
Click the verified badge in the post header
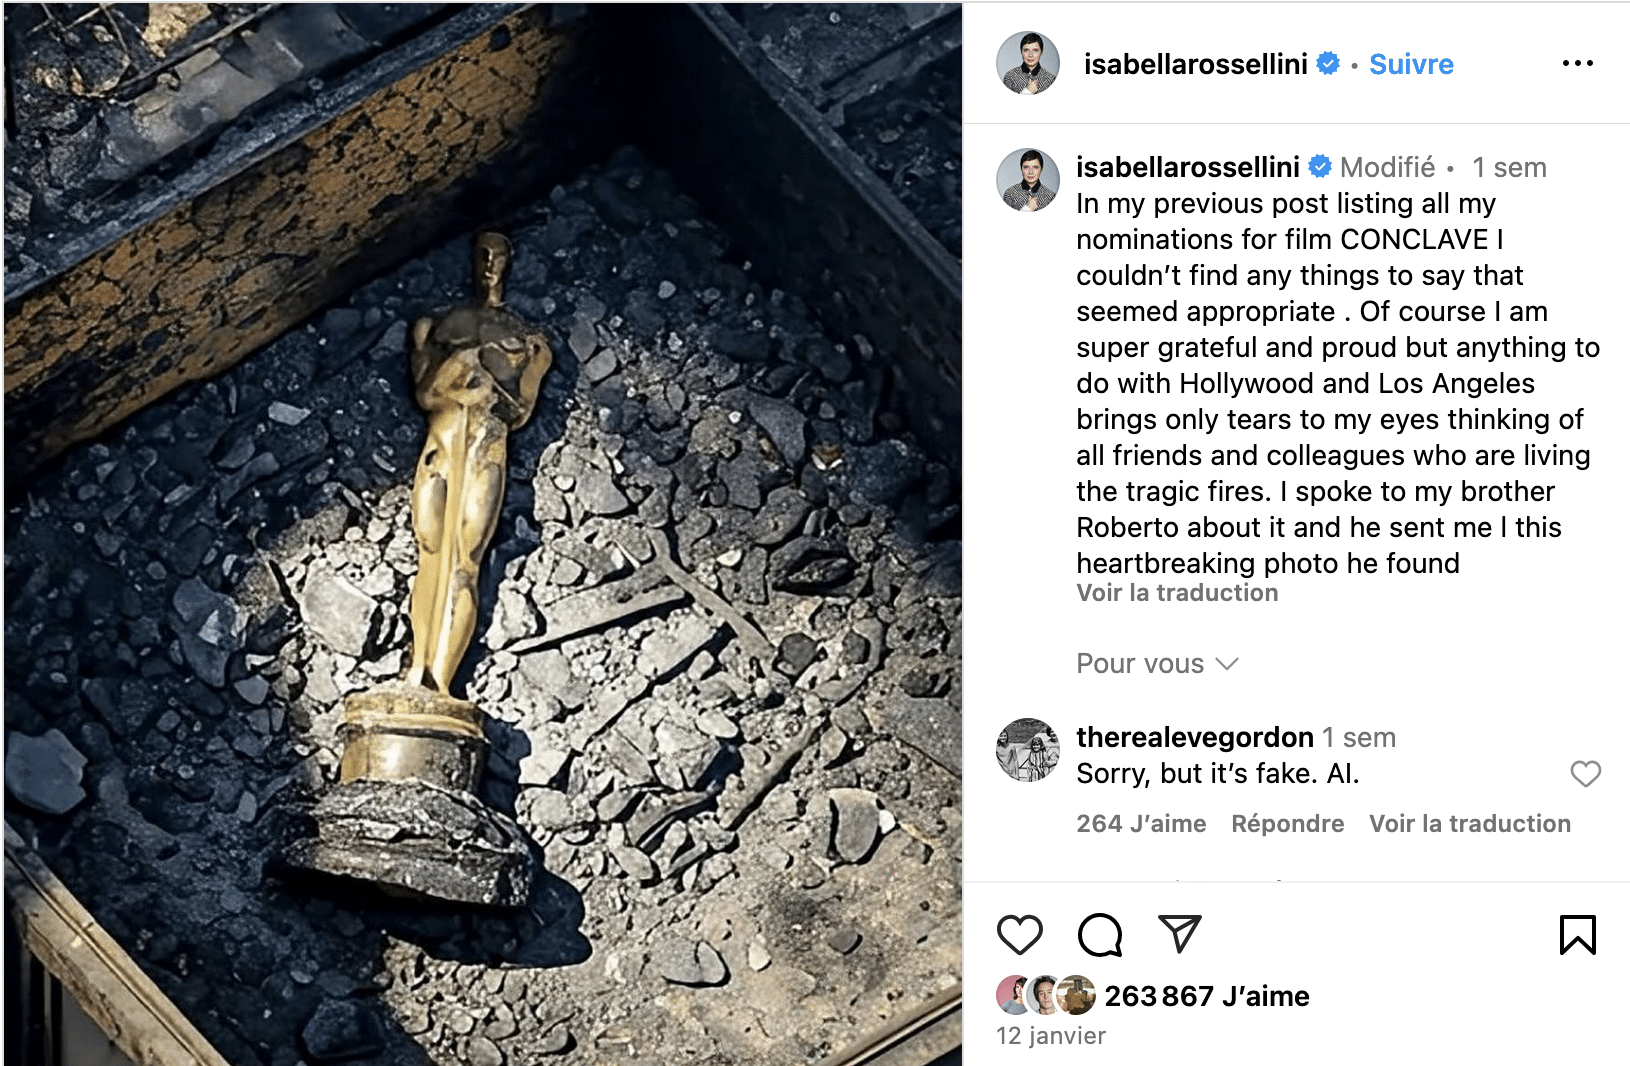pyautogui.click(x=1328, y=63)
